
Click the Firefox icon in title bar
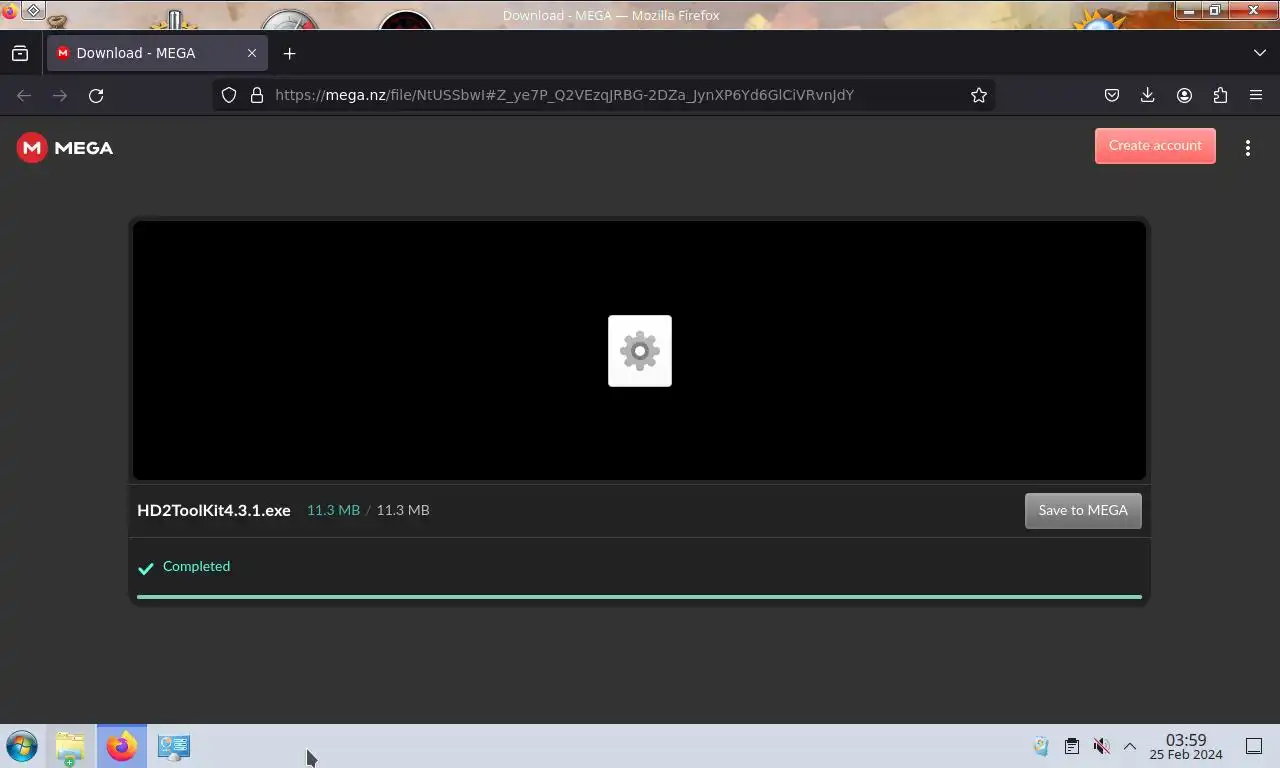(10, 12)
